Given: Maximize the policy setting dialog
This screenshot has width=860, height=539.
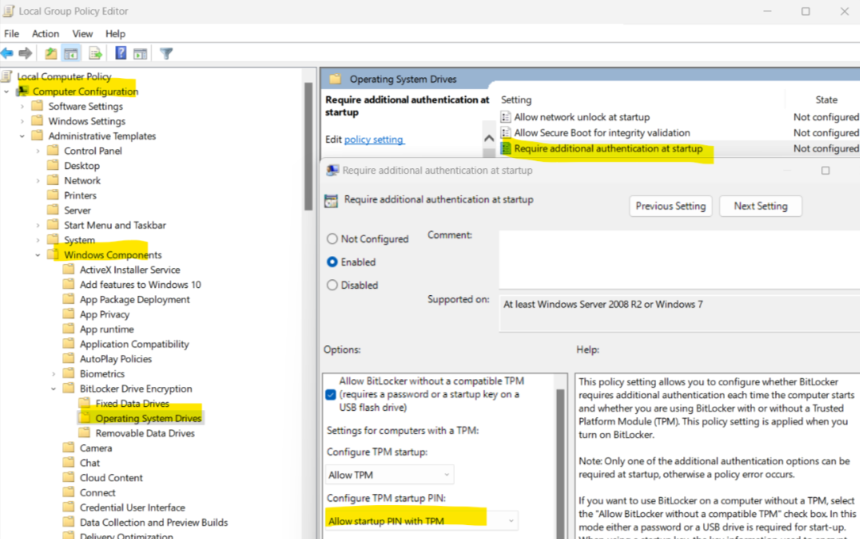Looking at the screenshot, I should tap(825, 171).
